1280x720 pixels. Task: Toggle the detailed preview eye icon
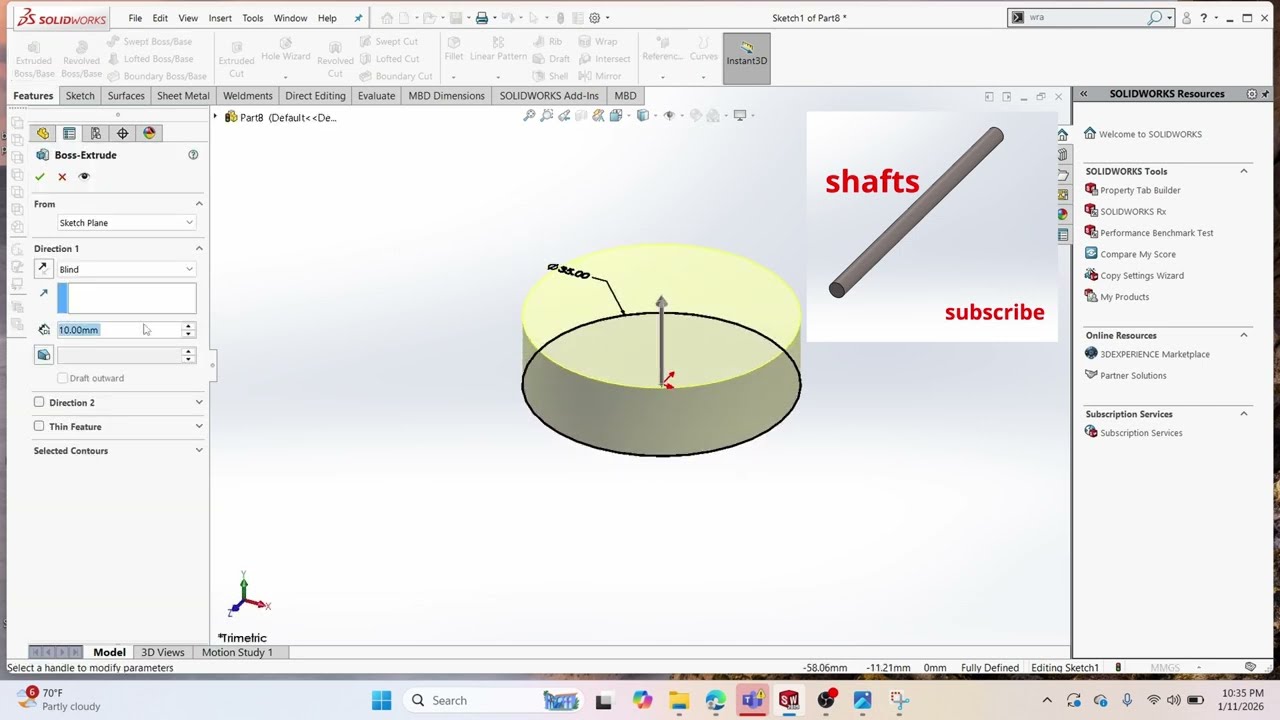pos(84,177)
